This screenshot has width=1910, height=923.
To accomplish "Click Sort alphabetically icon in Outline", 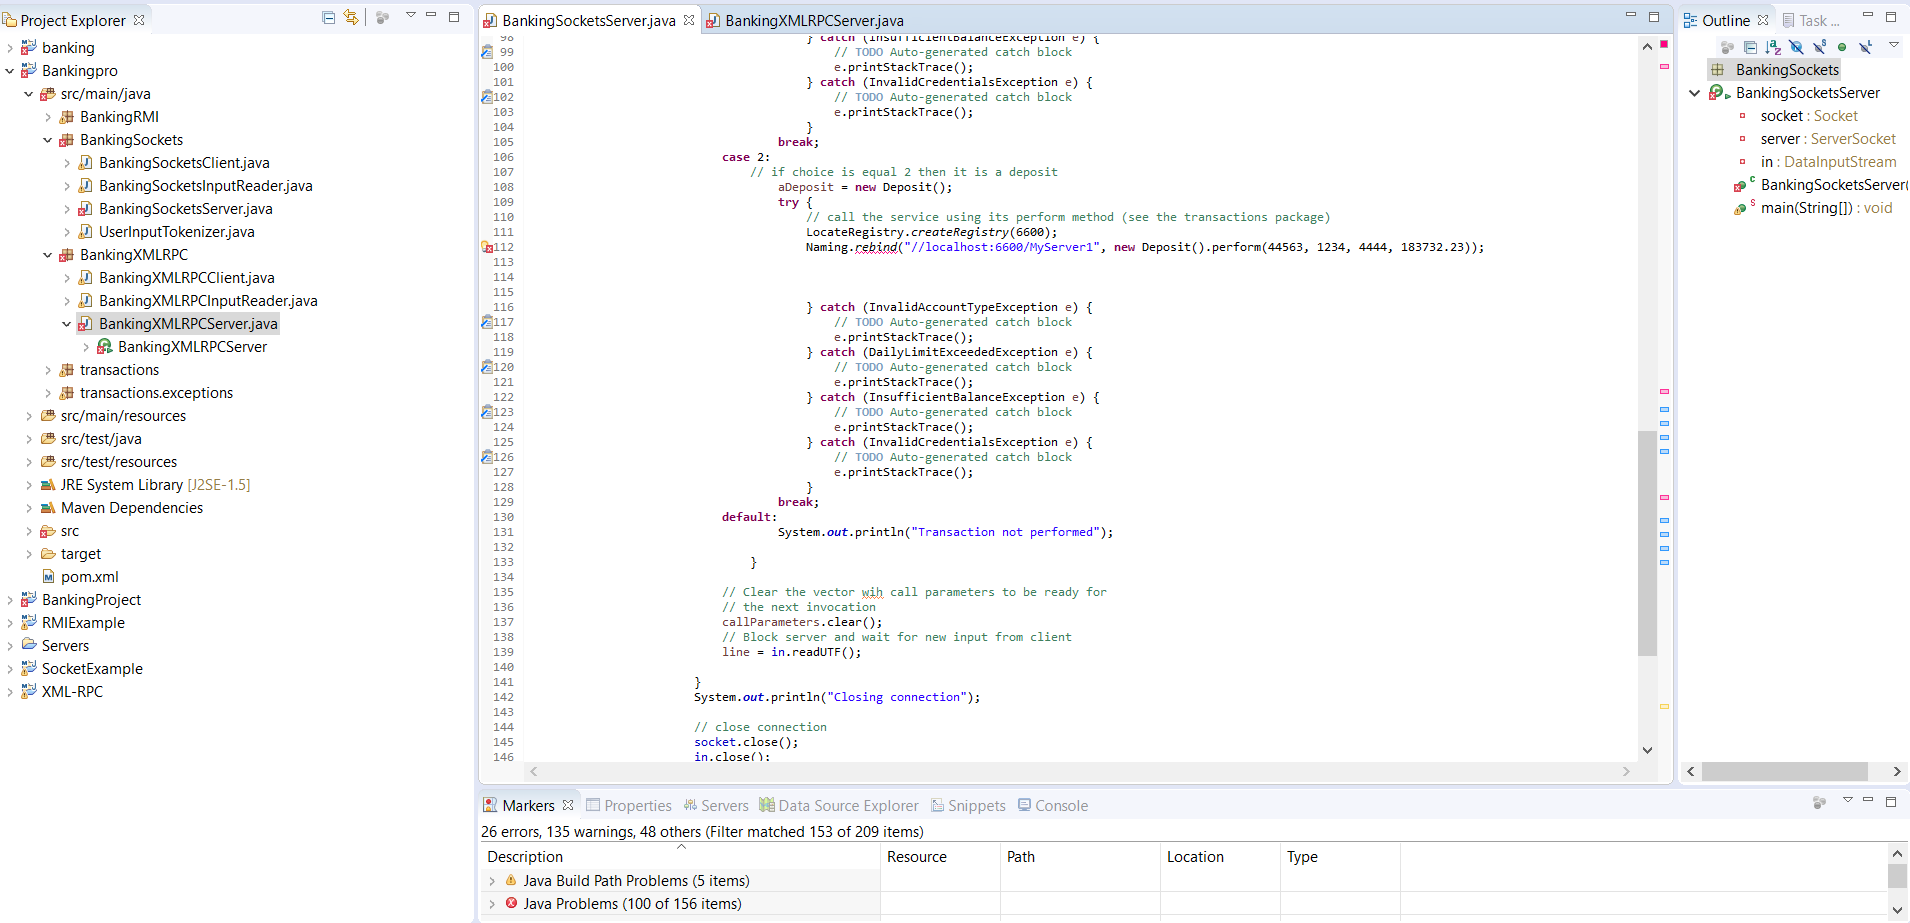I will tap(1773, 47).
